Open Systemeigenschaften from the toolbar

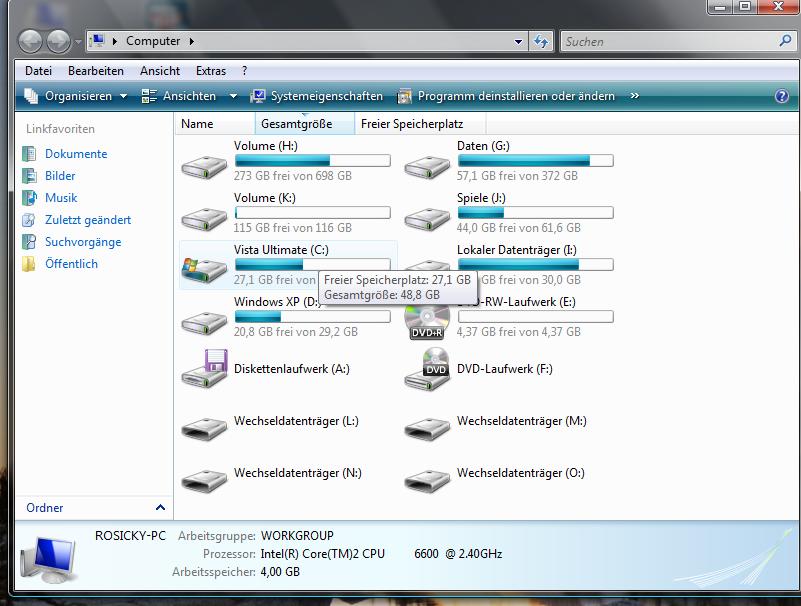(x=317, y=96)
